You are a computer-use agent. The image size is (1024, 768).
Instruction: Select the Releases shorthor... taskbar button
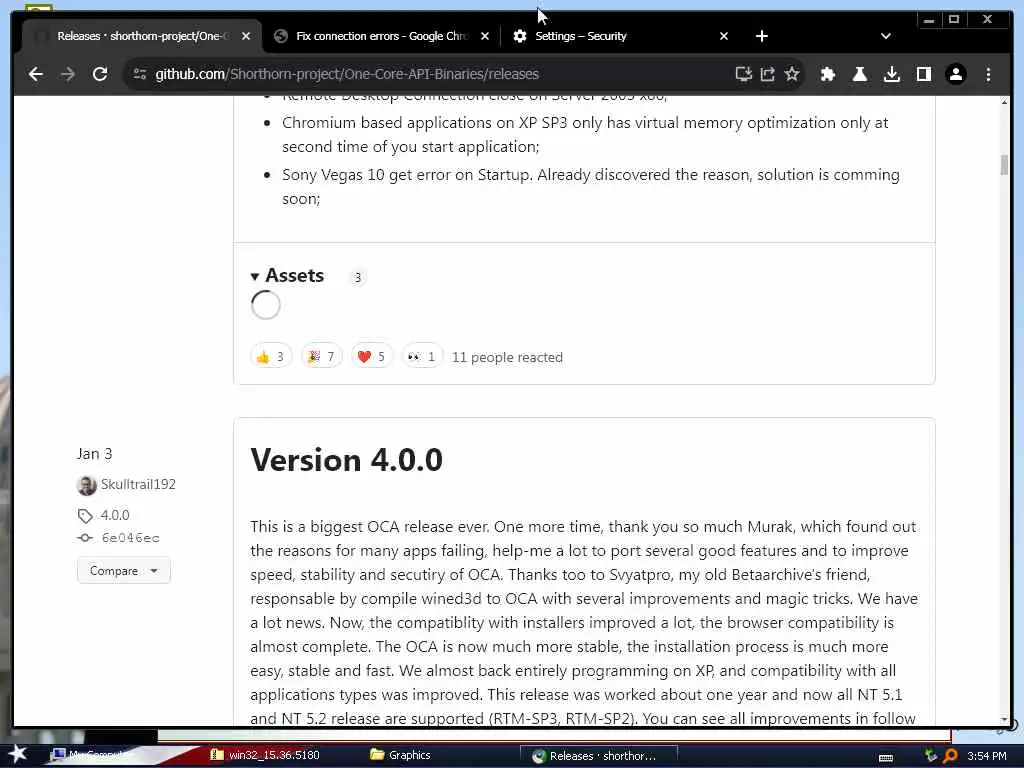[x=599, y=756]
